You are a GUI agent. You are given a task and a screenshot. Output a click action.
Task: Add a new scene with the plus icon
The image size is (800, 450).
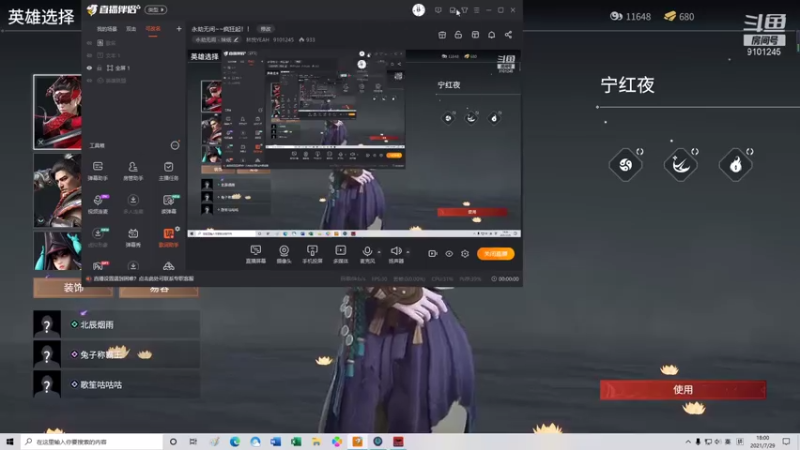pyautogui.click(x=179, y=29)
